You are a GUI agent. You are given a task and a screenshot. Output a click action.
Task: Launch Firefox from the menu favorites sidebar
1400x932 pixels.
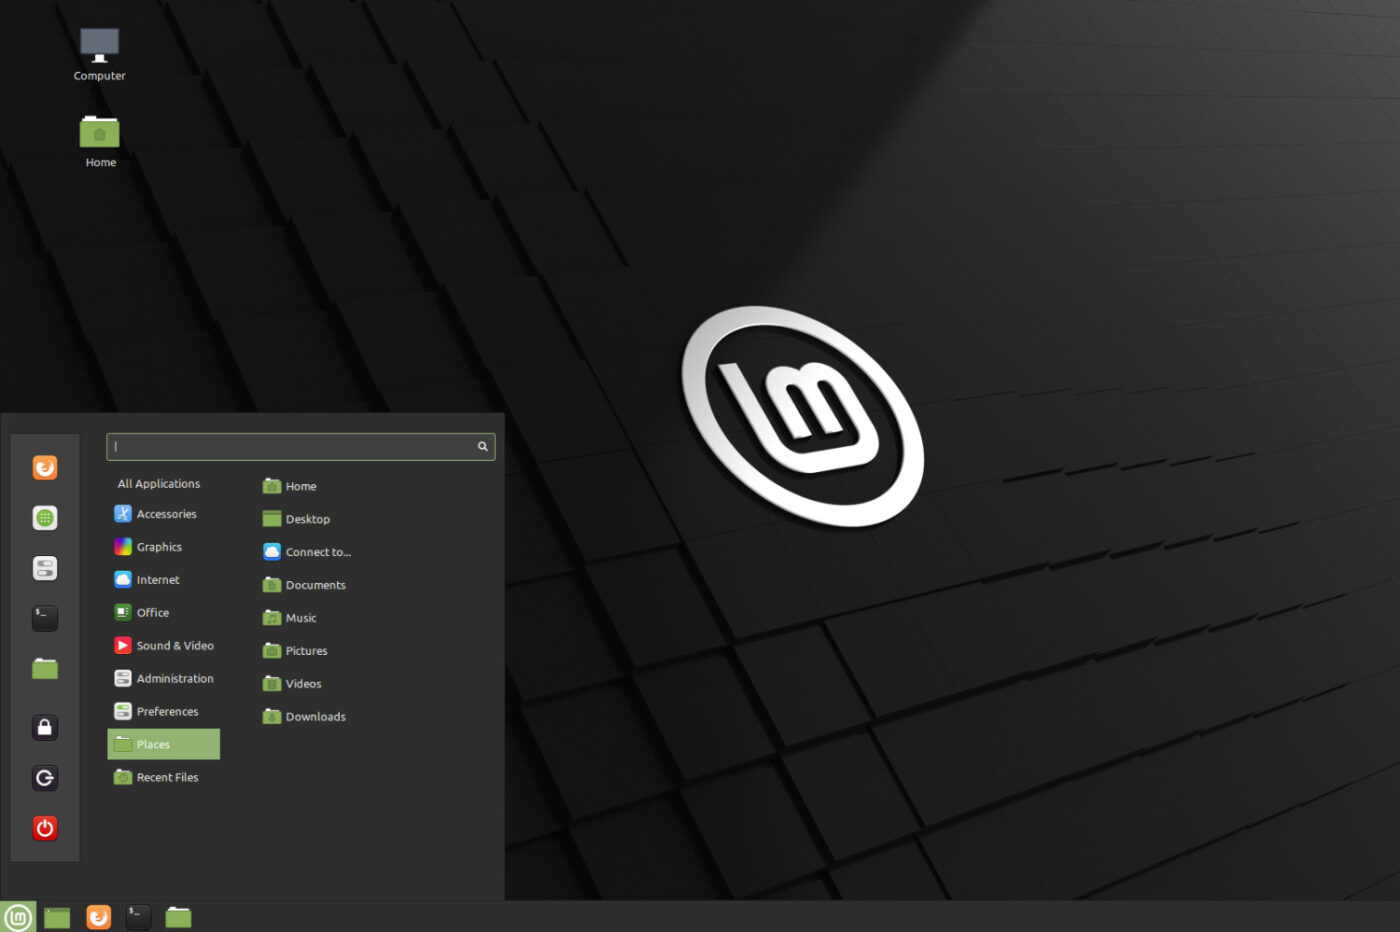45,467
